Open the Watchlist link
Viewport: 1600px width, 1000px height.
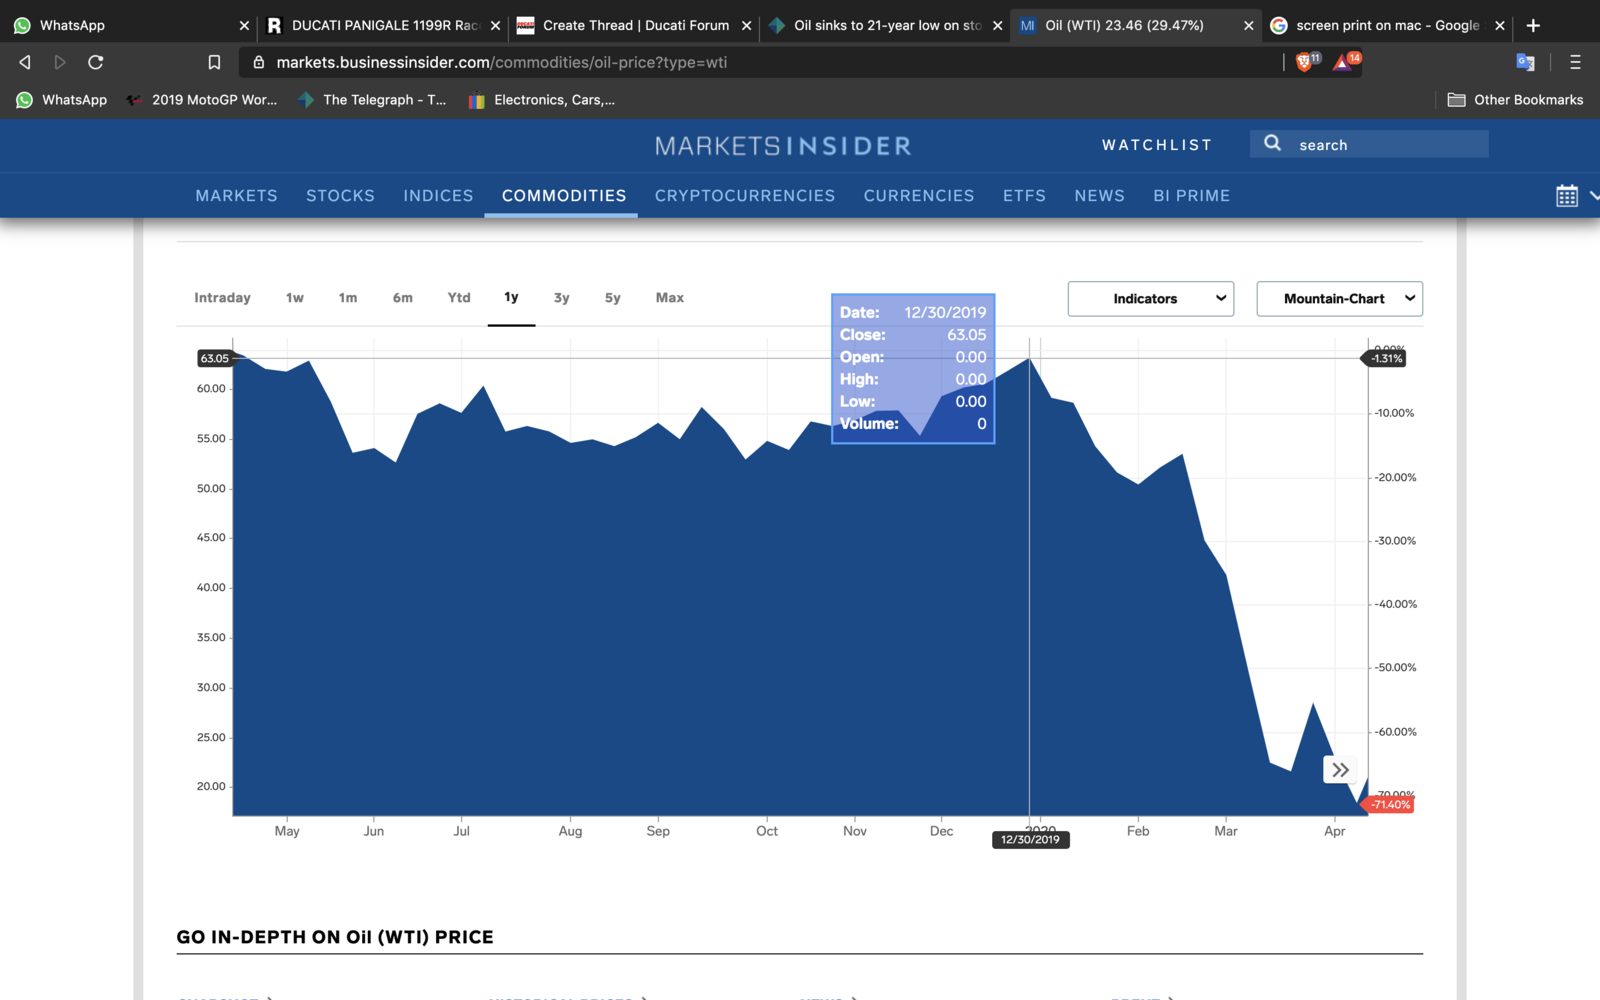tap(1156, 145)
